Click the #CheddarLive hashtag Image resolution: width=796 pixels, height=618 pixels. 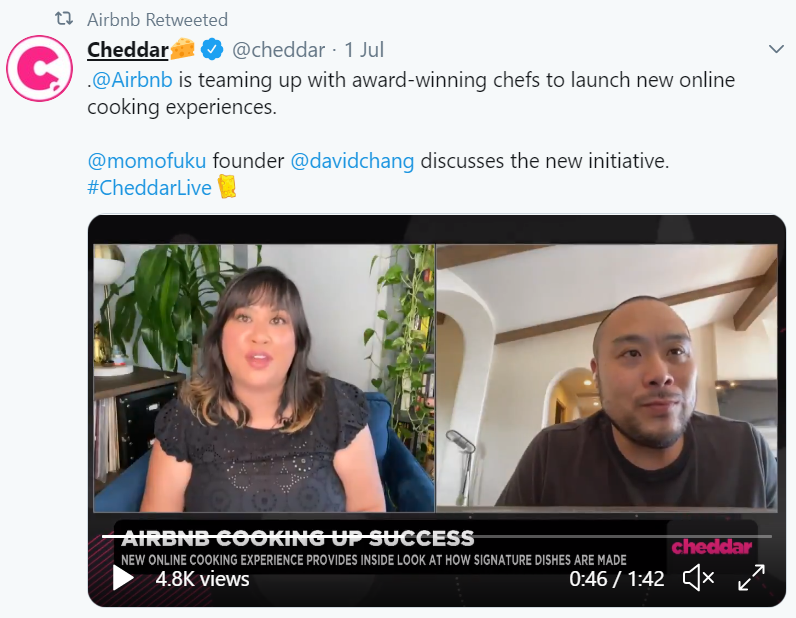pos(149,188)
